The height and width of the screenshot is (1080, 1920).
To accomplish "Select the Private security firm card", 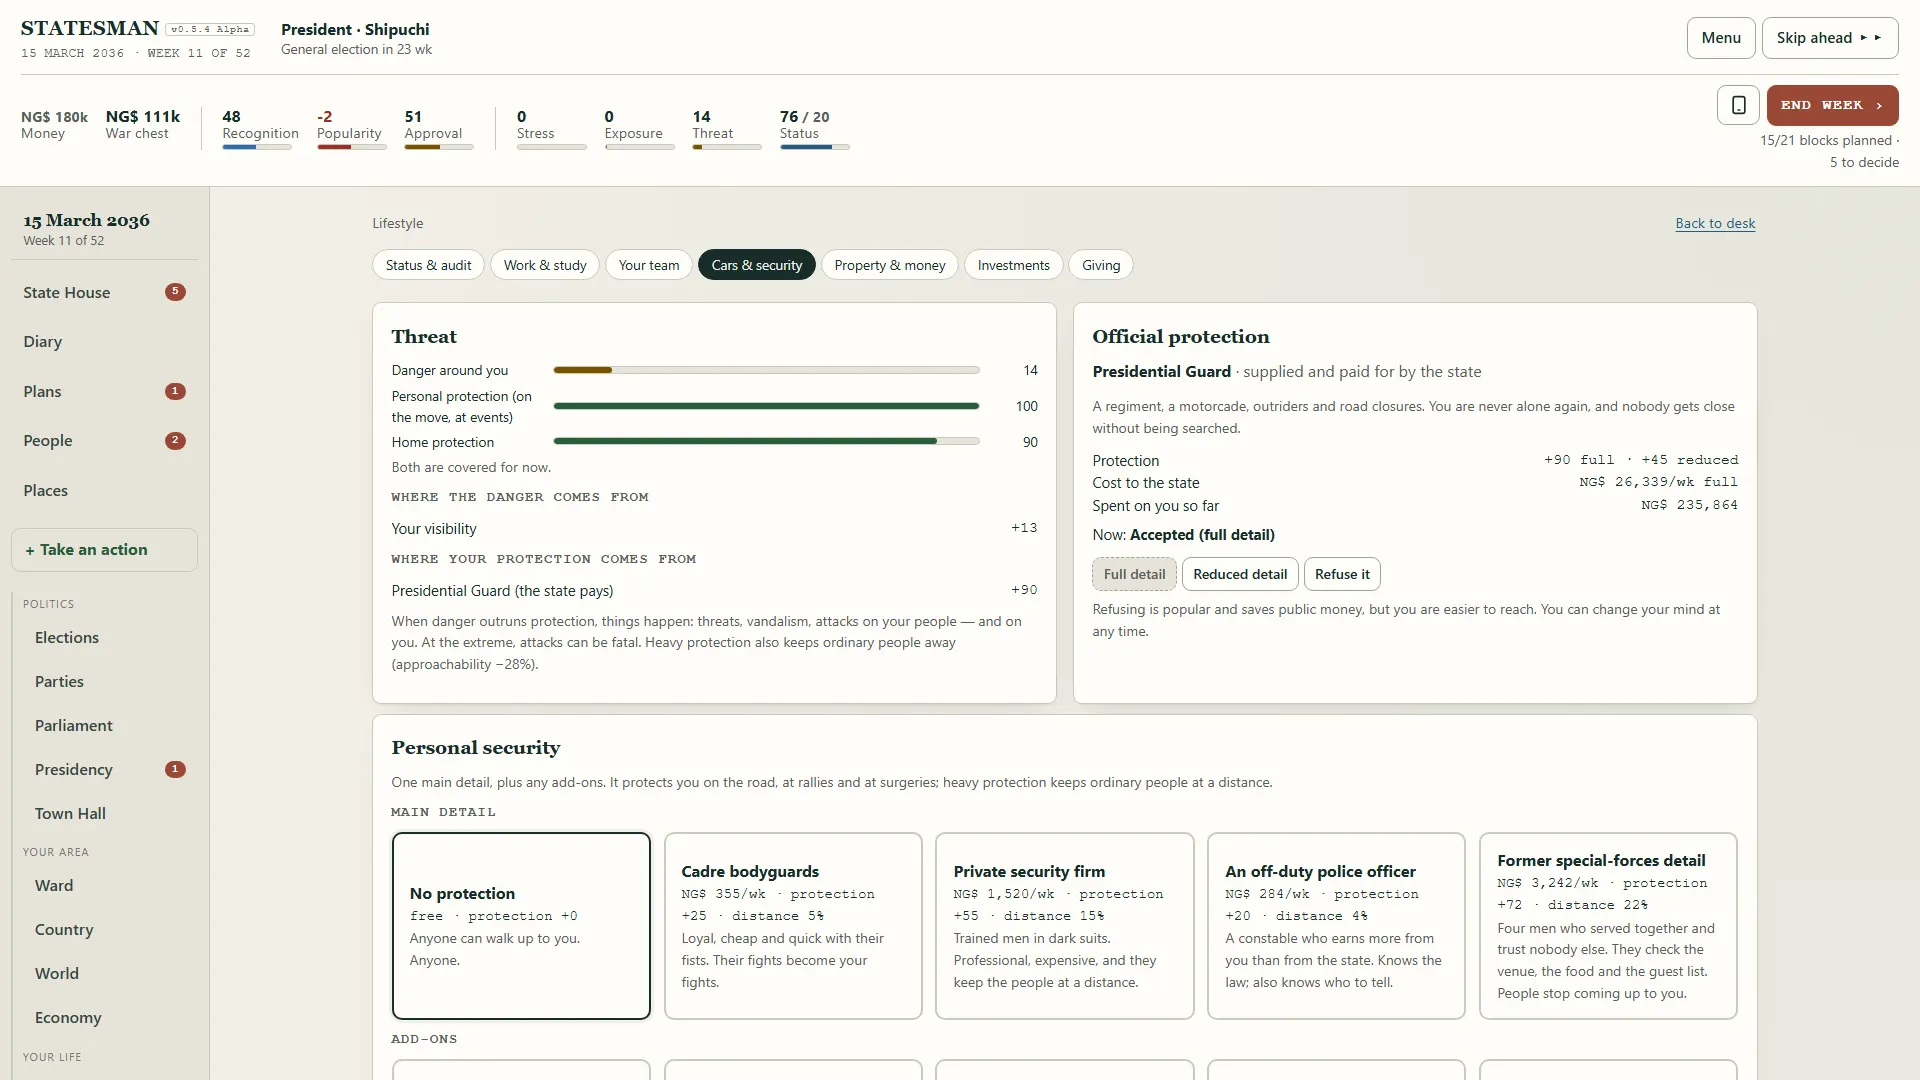I will tap(1065, 926).
